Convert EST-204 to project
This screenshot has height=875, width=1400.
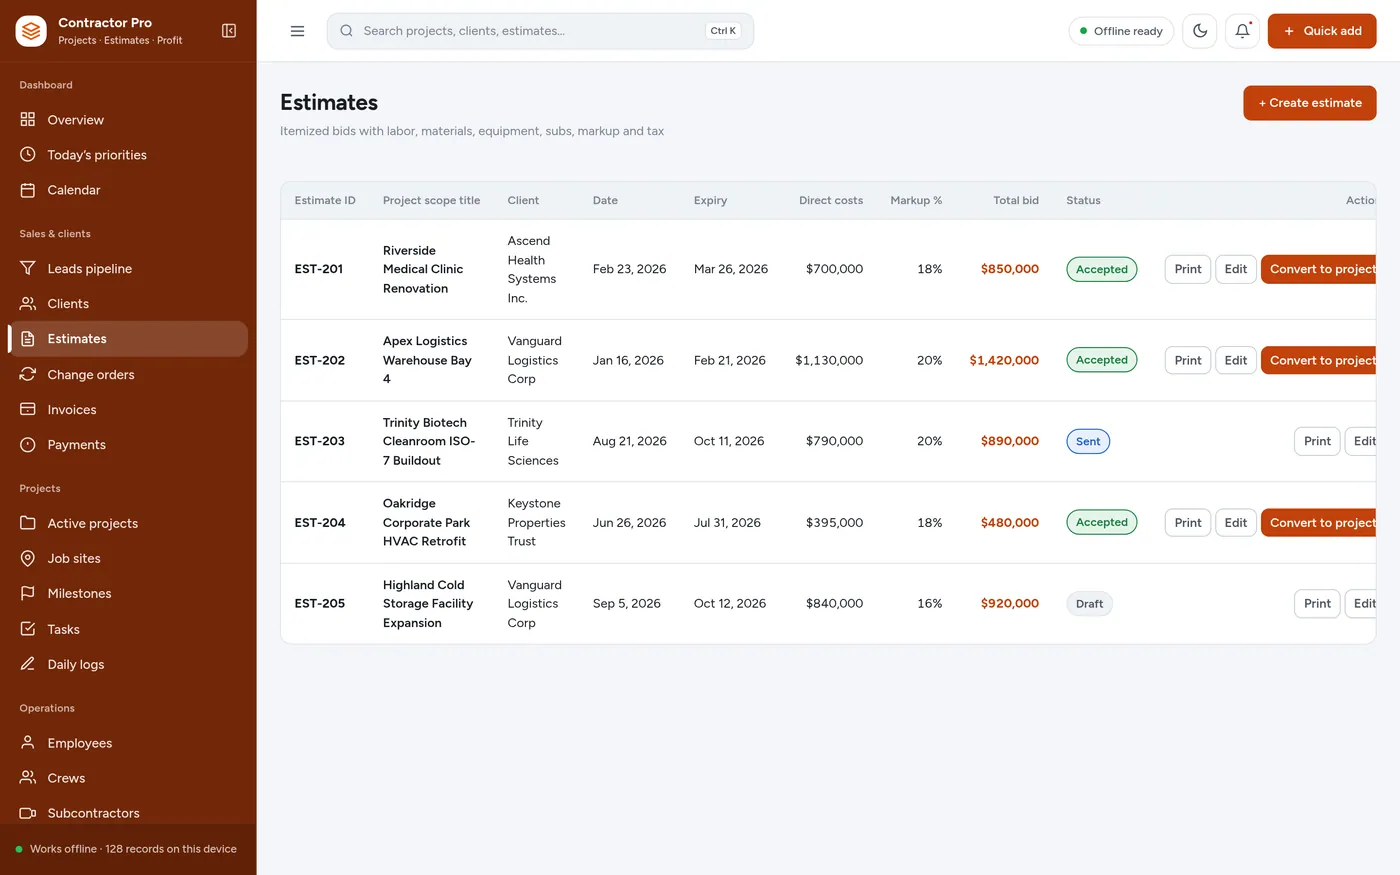[1320, 523]
